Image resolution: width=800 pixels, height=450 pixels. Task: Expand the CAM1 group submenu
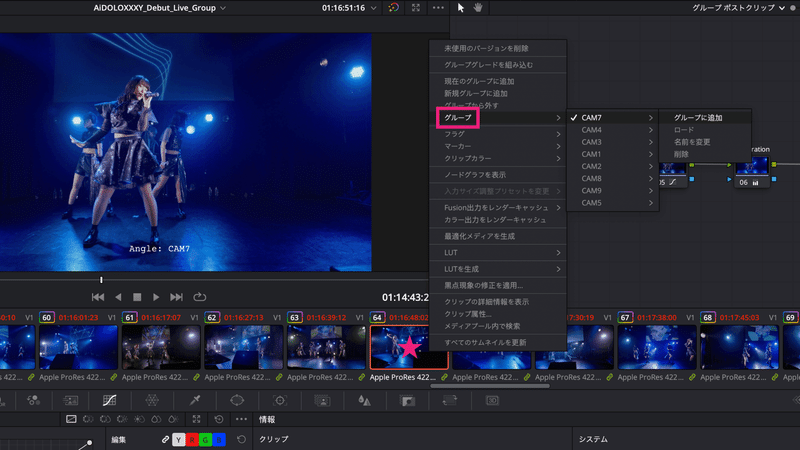coord(612,154)
